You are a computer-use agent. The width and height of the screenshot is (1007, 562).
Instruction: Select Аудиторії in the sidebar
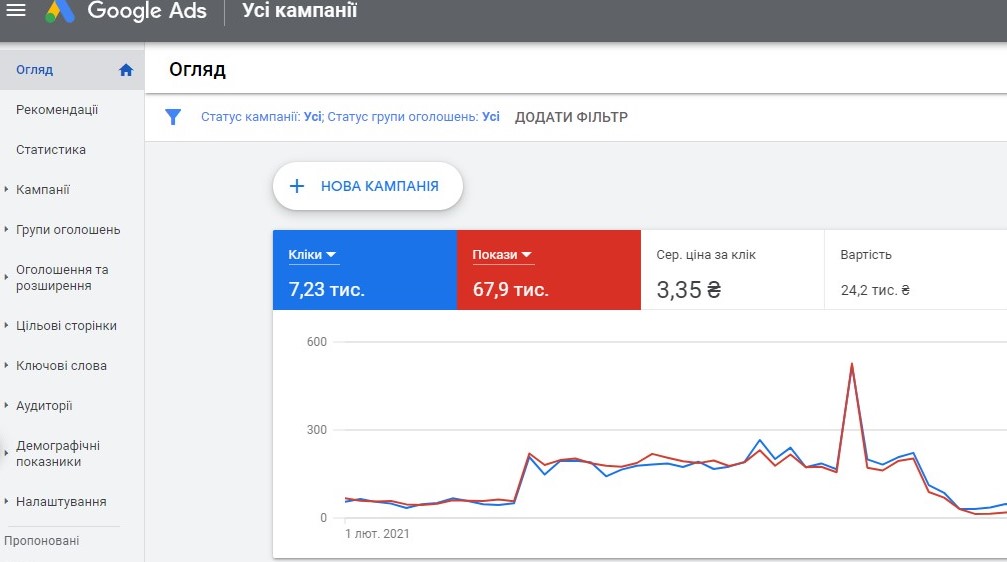point(44,406)
